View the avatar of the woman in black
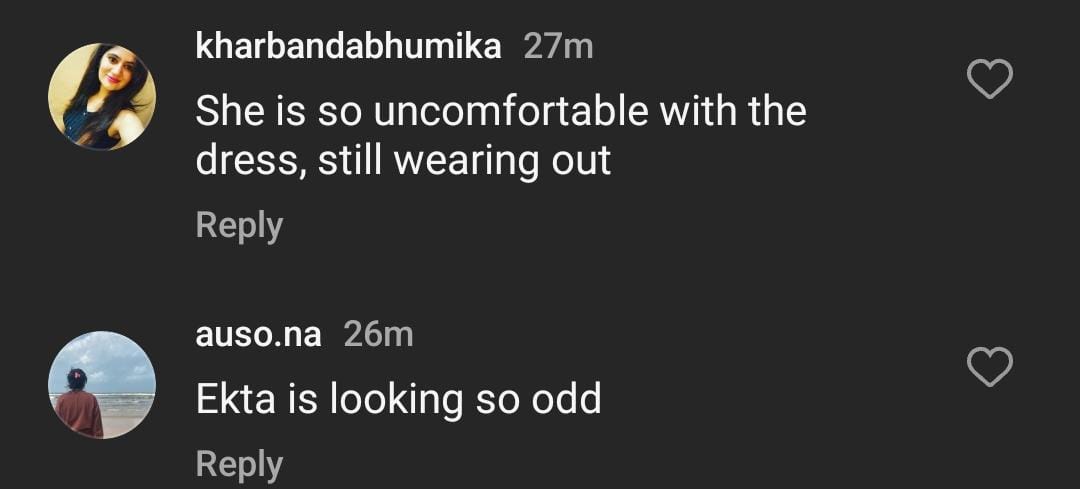The image size is (1080, 489). pyautogui.click(x=102, y=97)
